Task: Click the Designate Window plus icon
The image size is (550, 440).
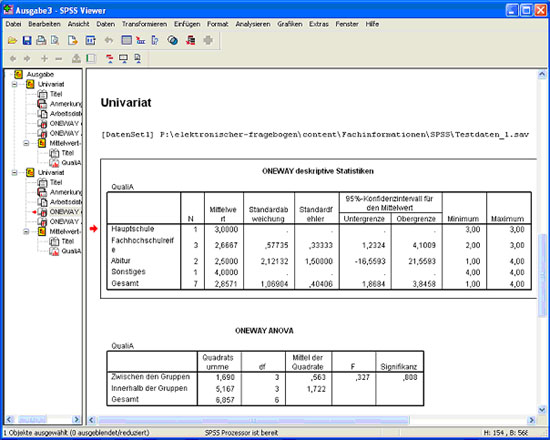Action: tap(208, 41)
